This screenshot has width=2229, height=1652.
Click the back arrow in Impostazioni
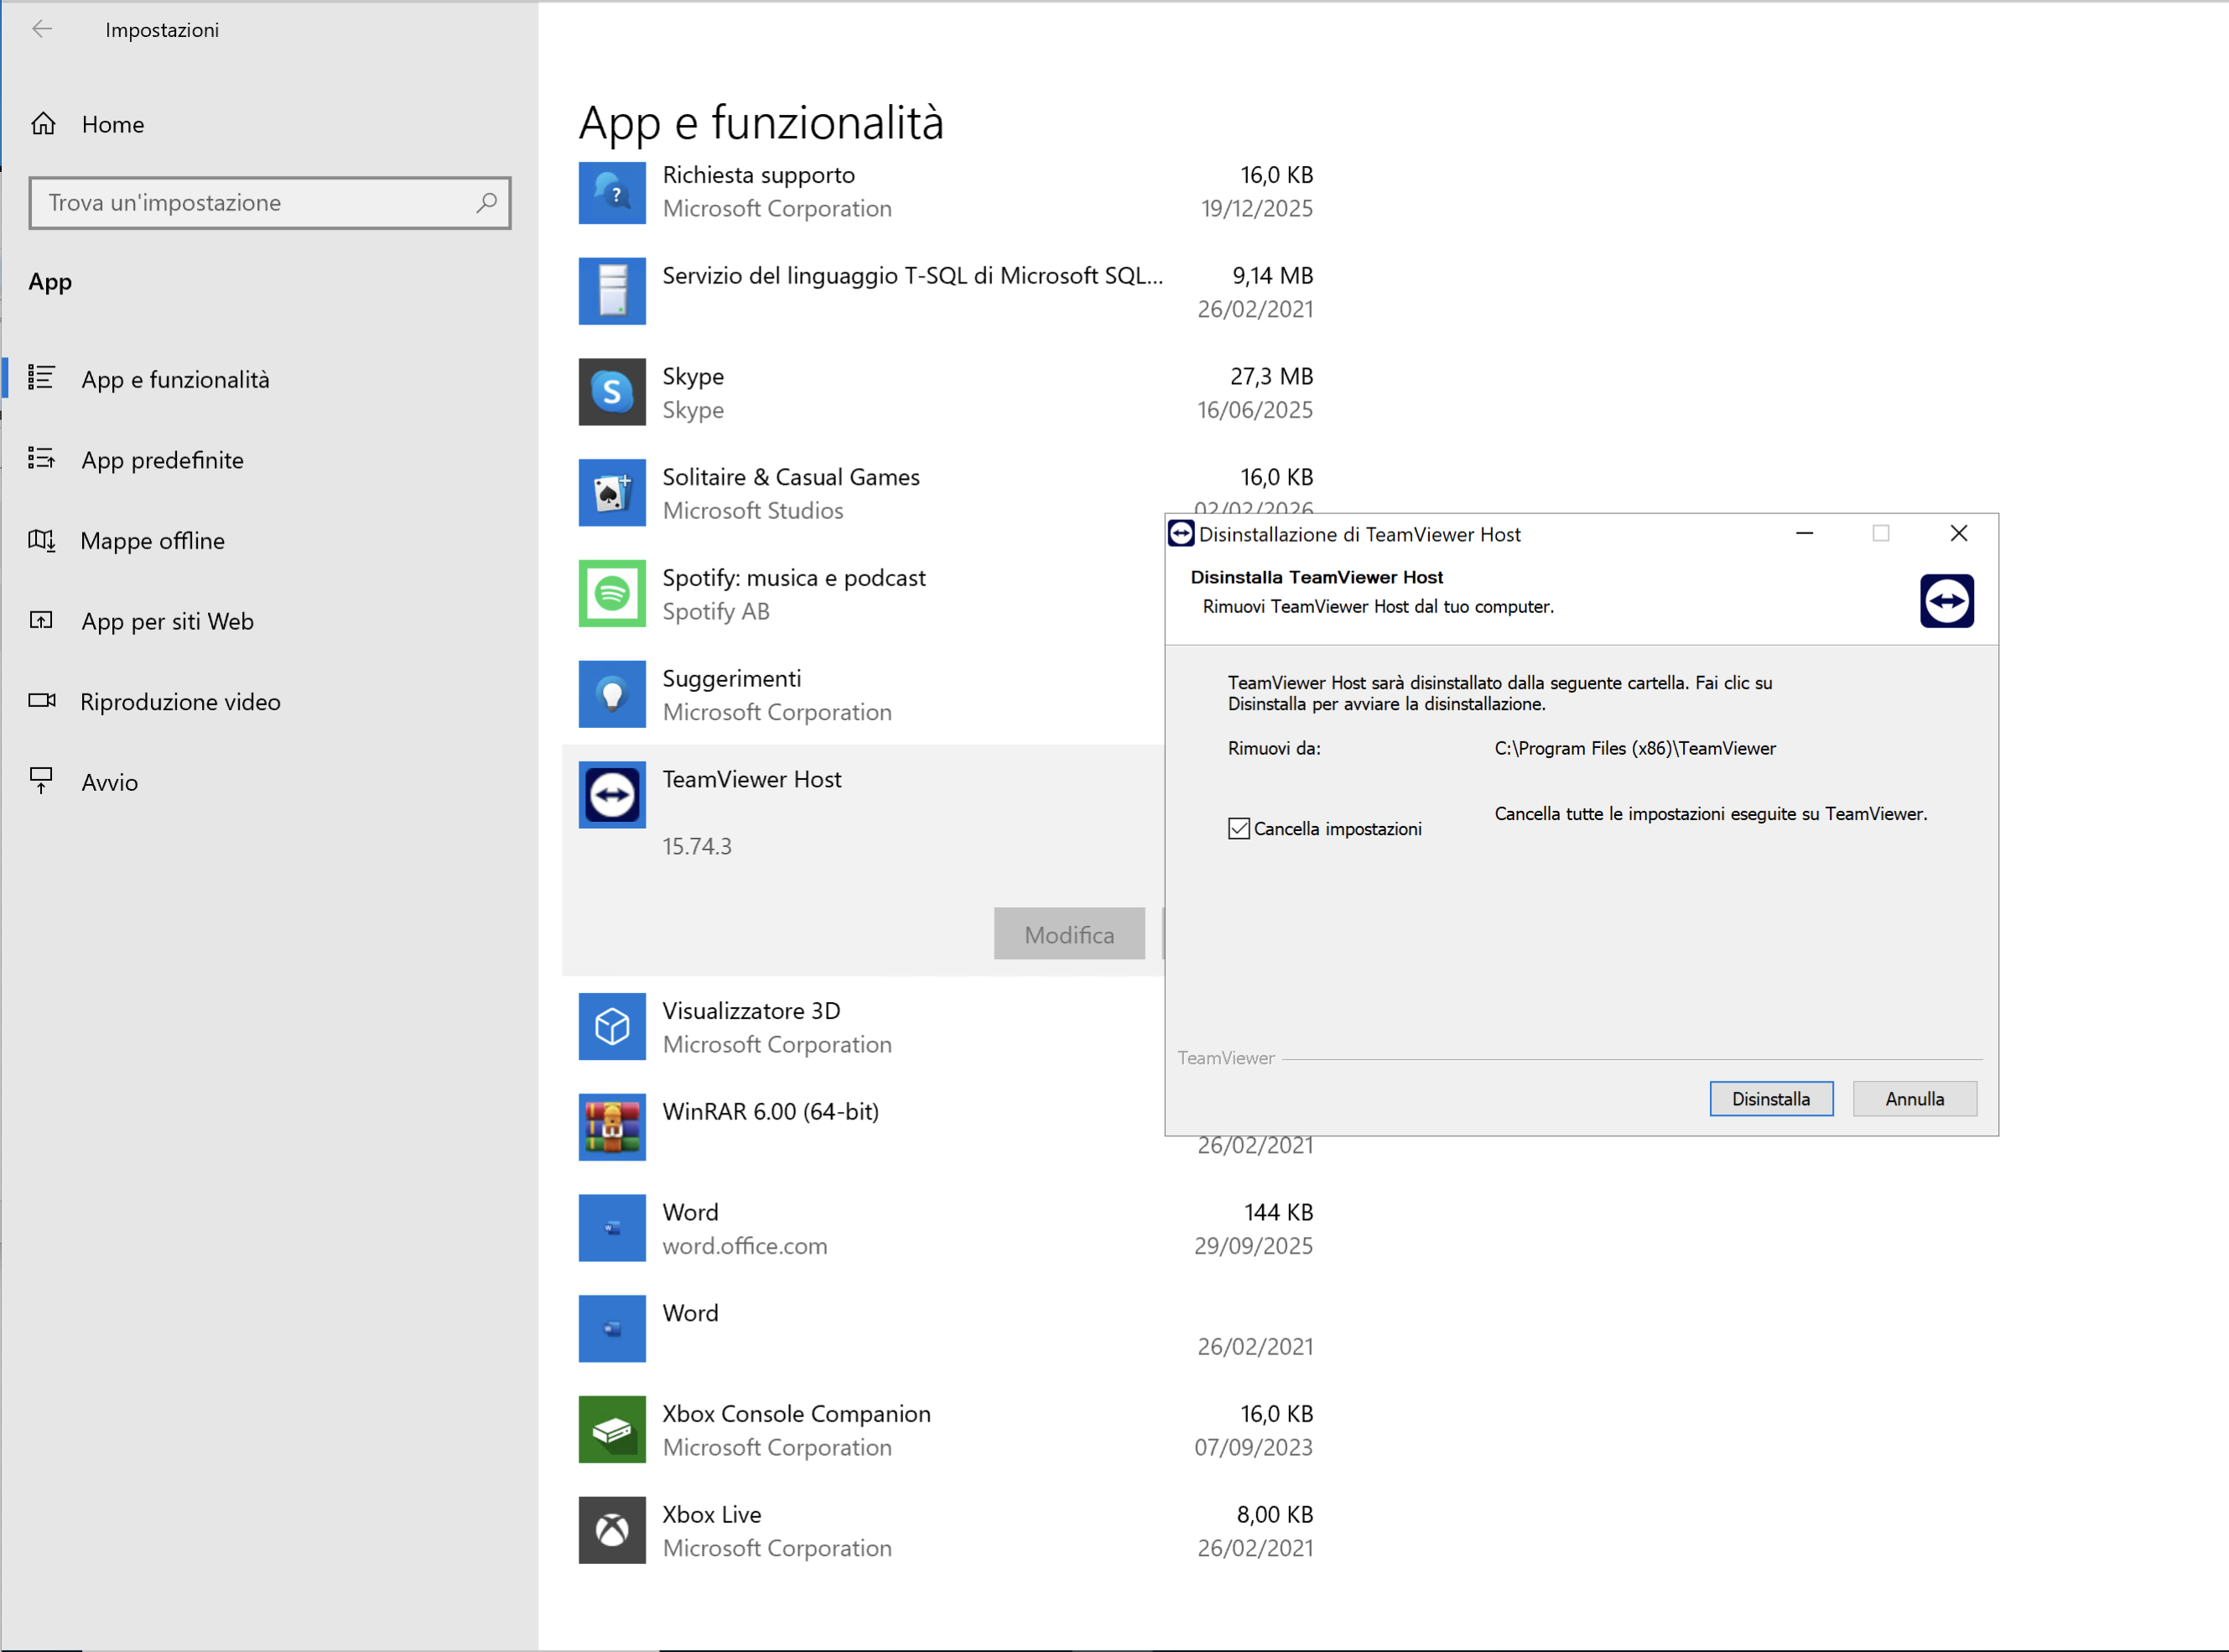coord(42,29)
